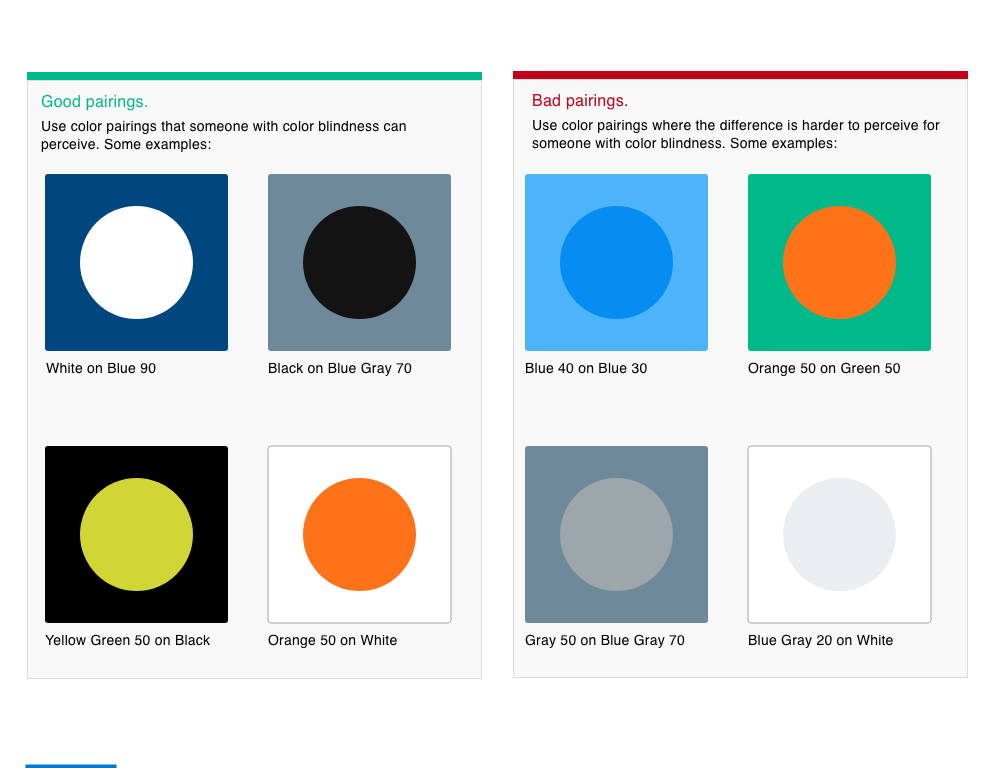The height and width of the screenshot is (768, 992).
Task: Click the White on Blue 90 swatch
Action: click(x=136, y=262)
